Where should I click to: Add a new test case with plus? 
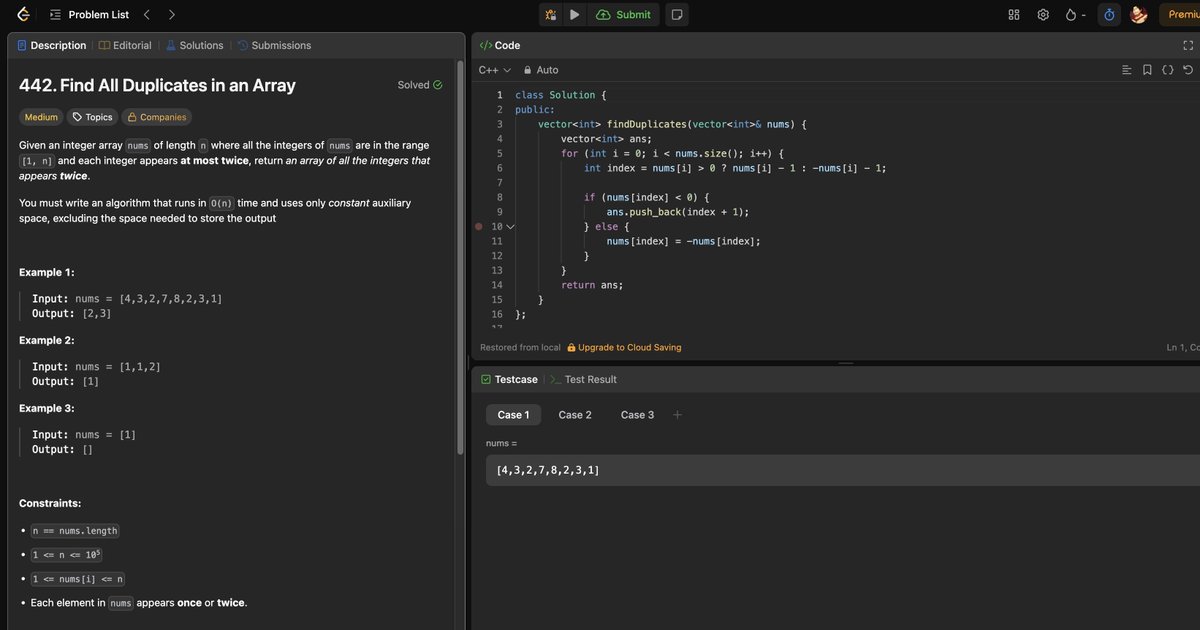[x=677, y=415]
